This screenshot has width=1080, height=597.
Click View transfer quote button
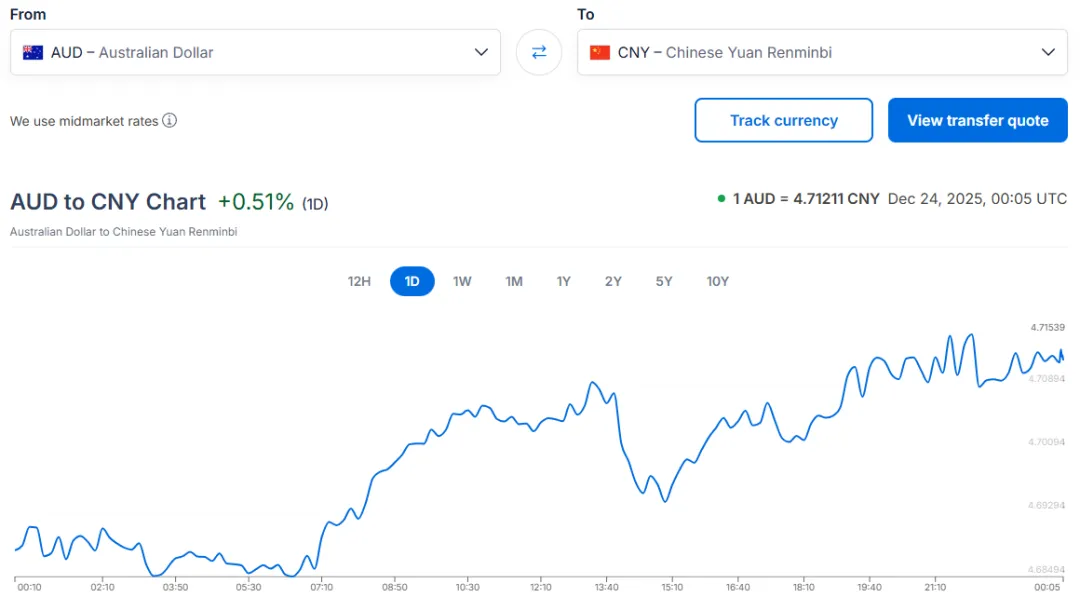(x=978, y=120)
